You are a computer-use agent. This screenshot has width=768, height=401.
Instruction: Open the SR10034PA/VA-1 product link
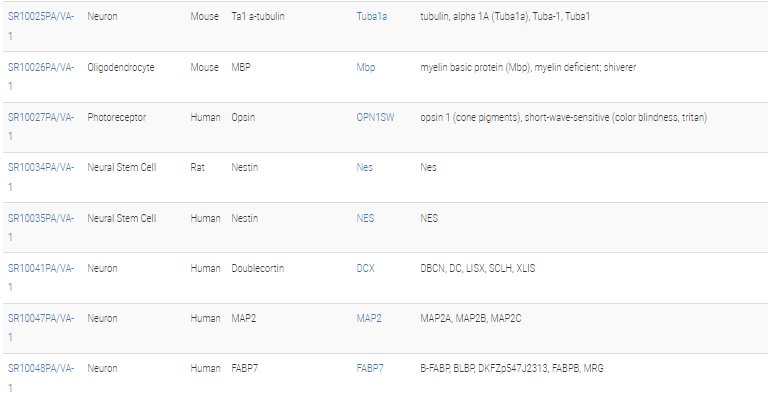click(41, 177)
